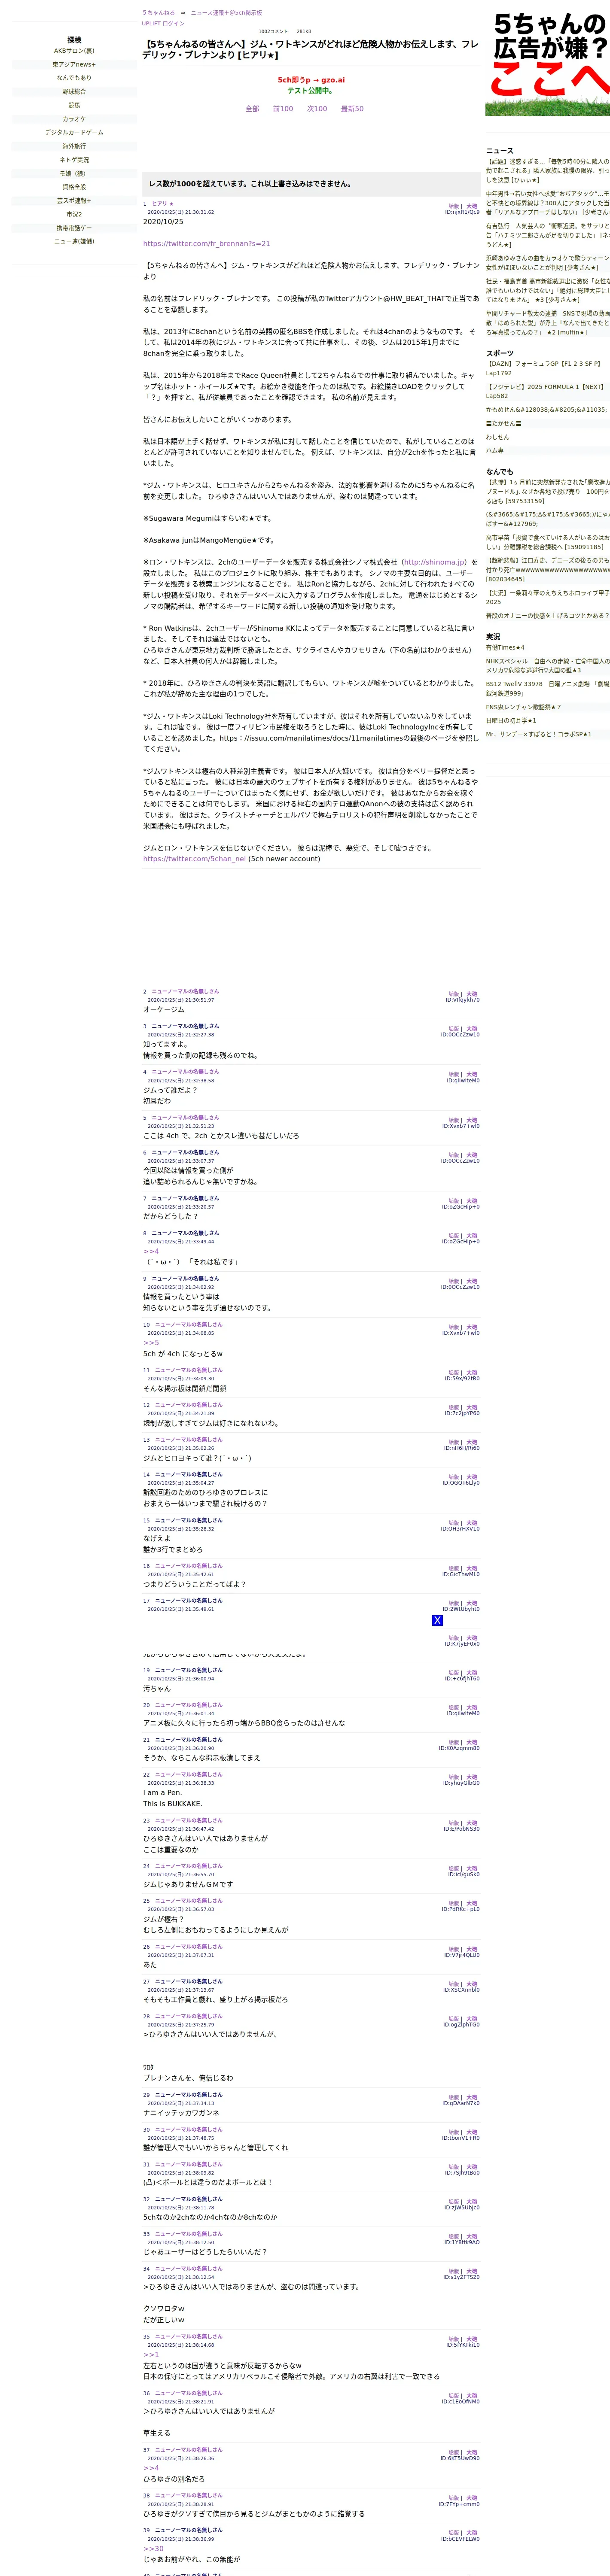Select the 全部 view option
The width and height of the screenshot is (610, 2576).
click(252, 109)
